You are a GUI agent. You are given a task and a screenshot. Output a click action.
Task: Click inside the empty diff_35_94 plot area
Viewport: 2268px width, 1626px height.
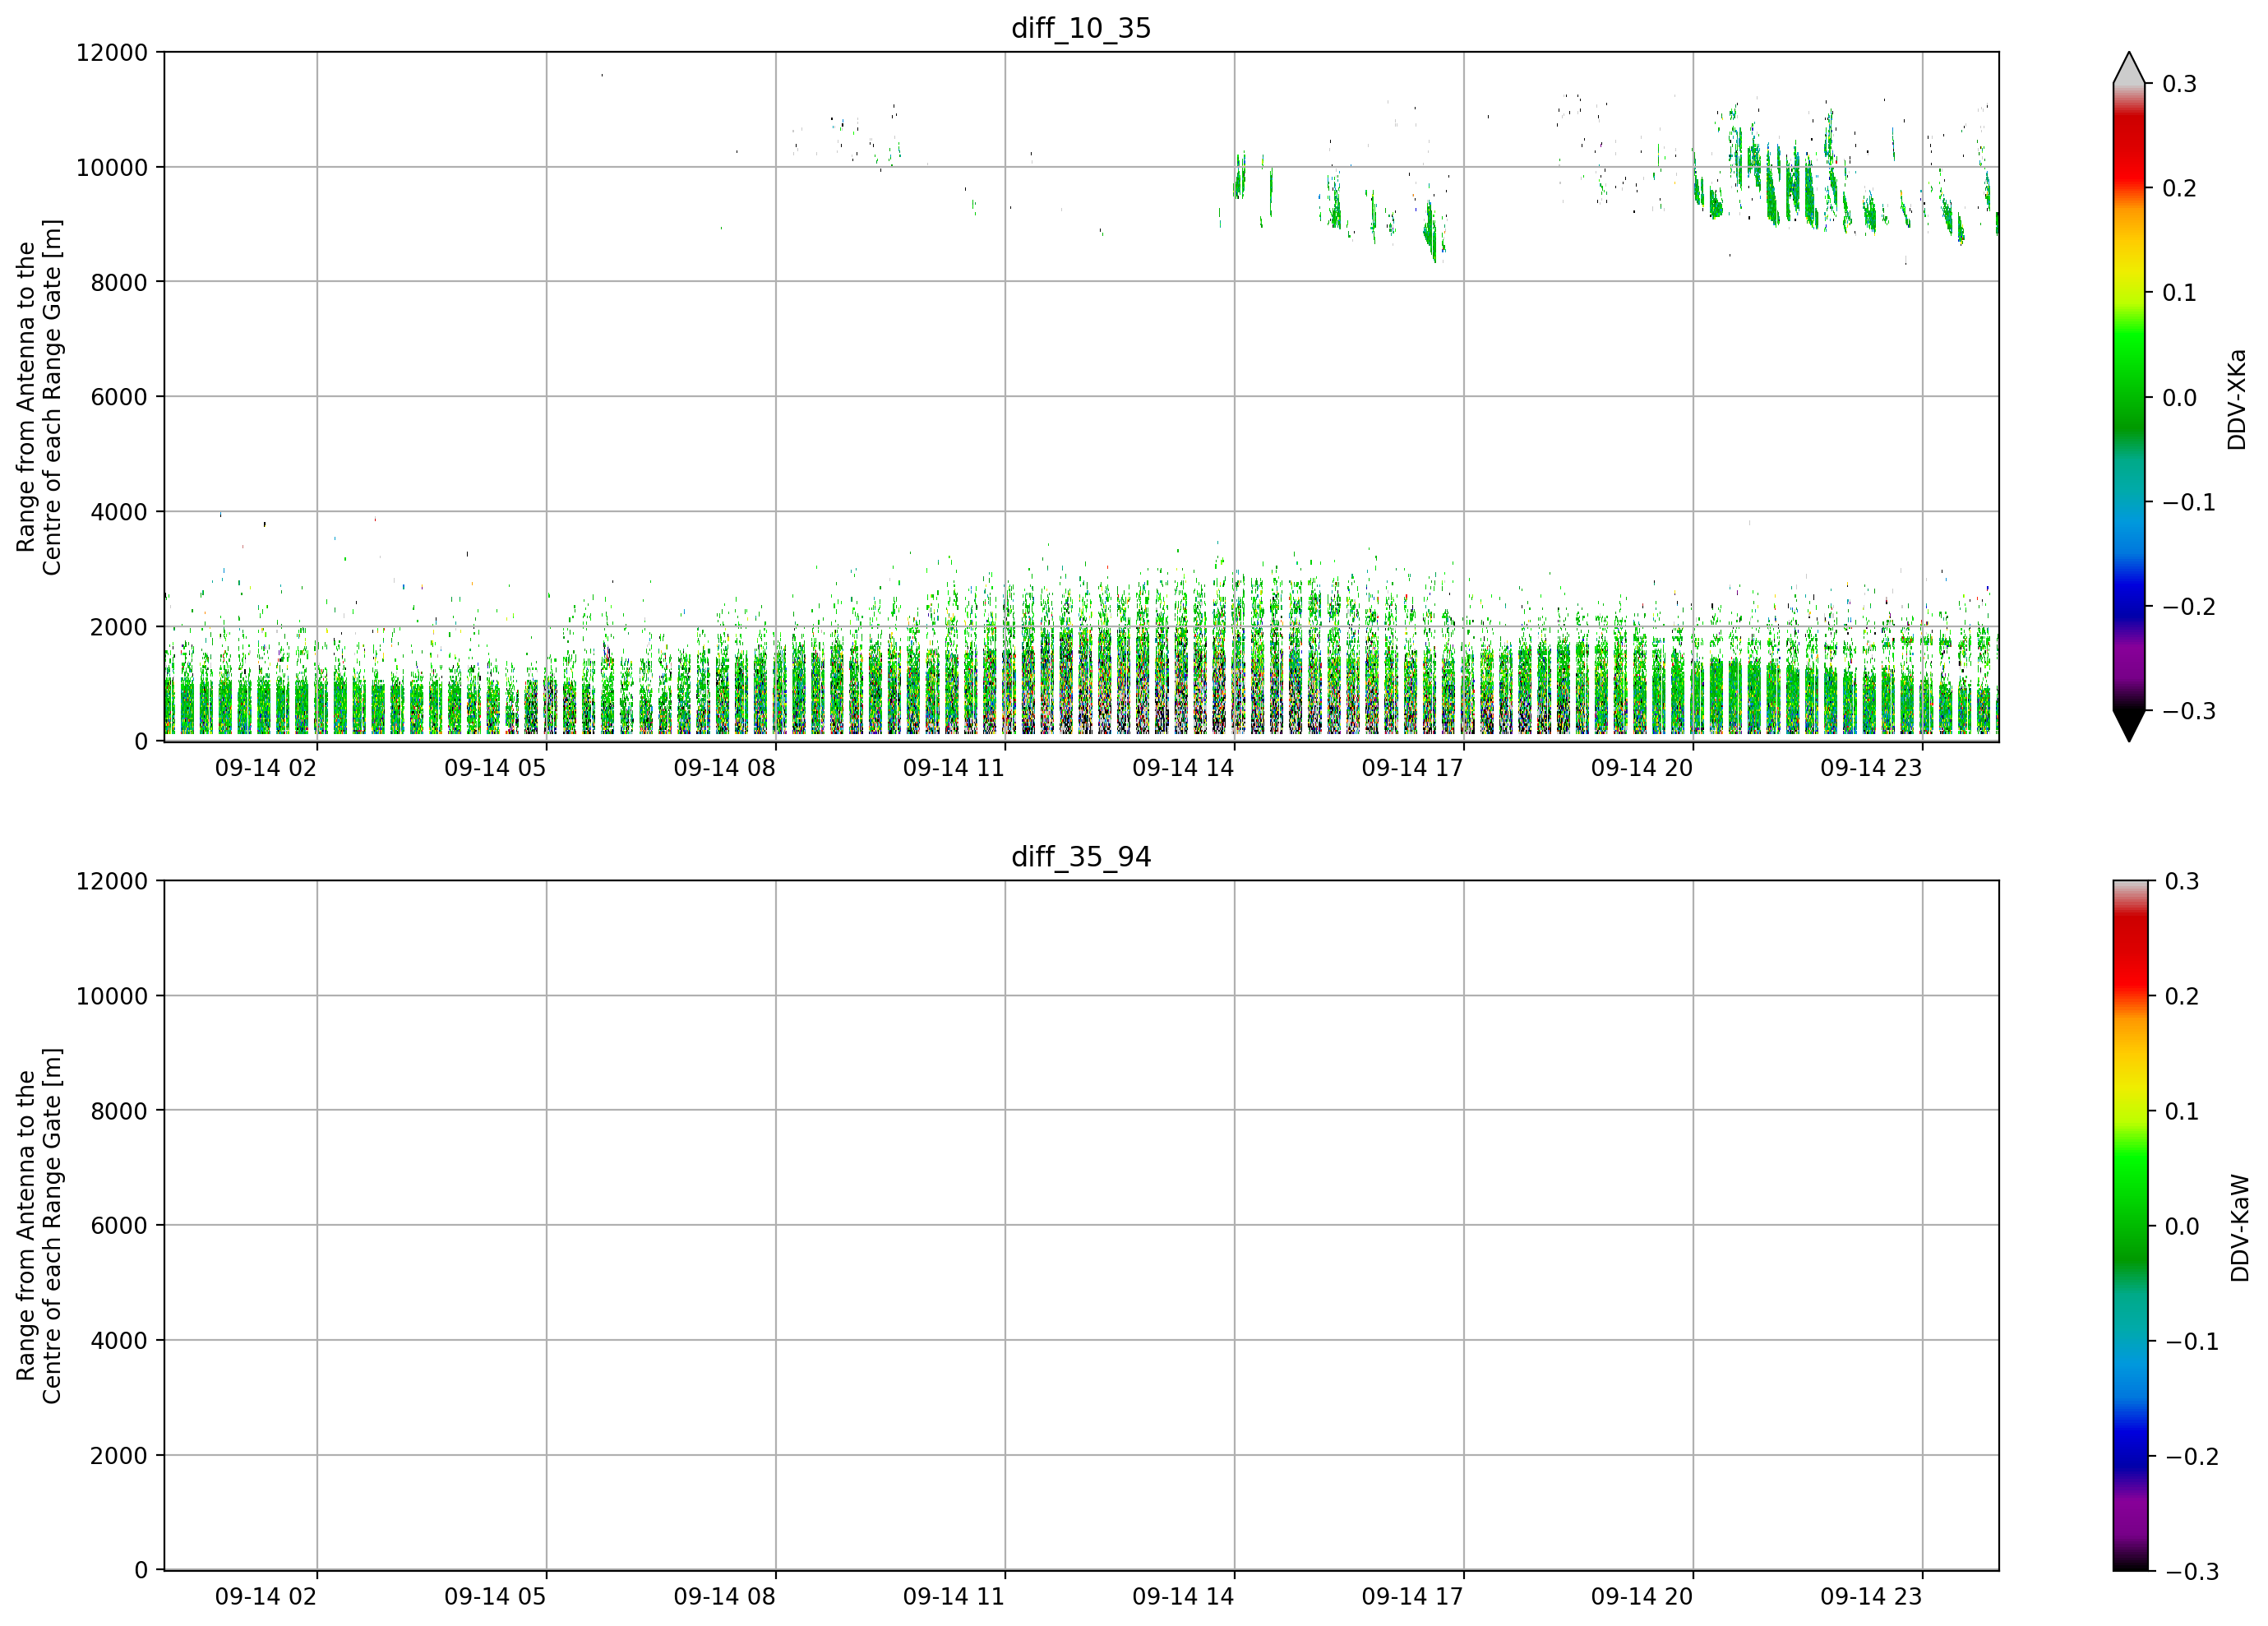click(x=1081, y=1225)
